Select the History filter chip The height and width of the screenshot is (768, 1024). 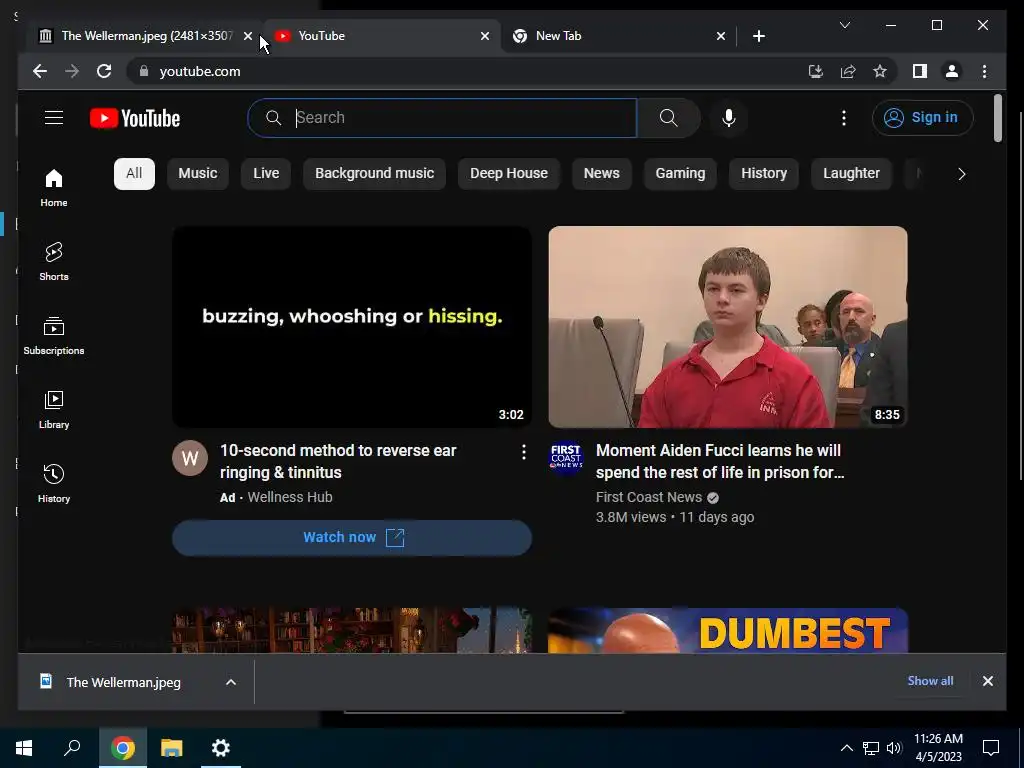coord(763,174)
